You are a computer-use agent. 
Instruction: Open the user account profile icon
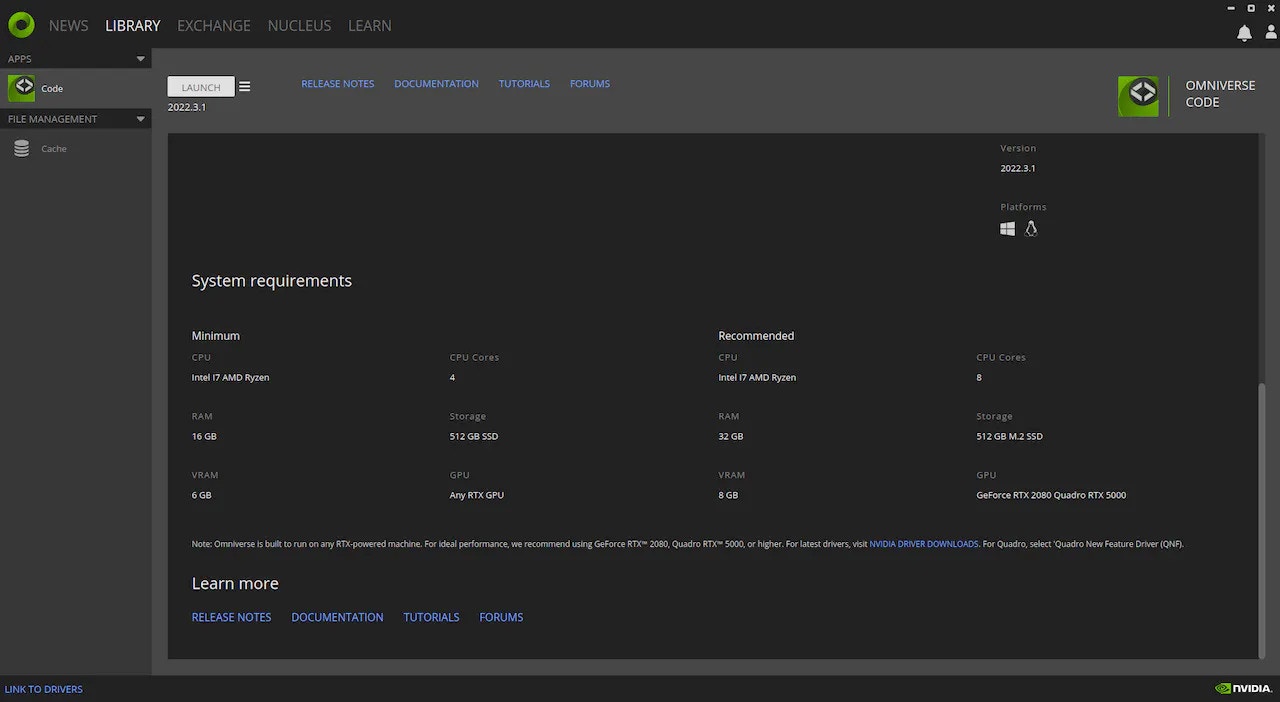[1271, 33]
